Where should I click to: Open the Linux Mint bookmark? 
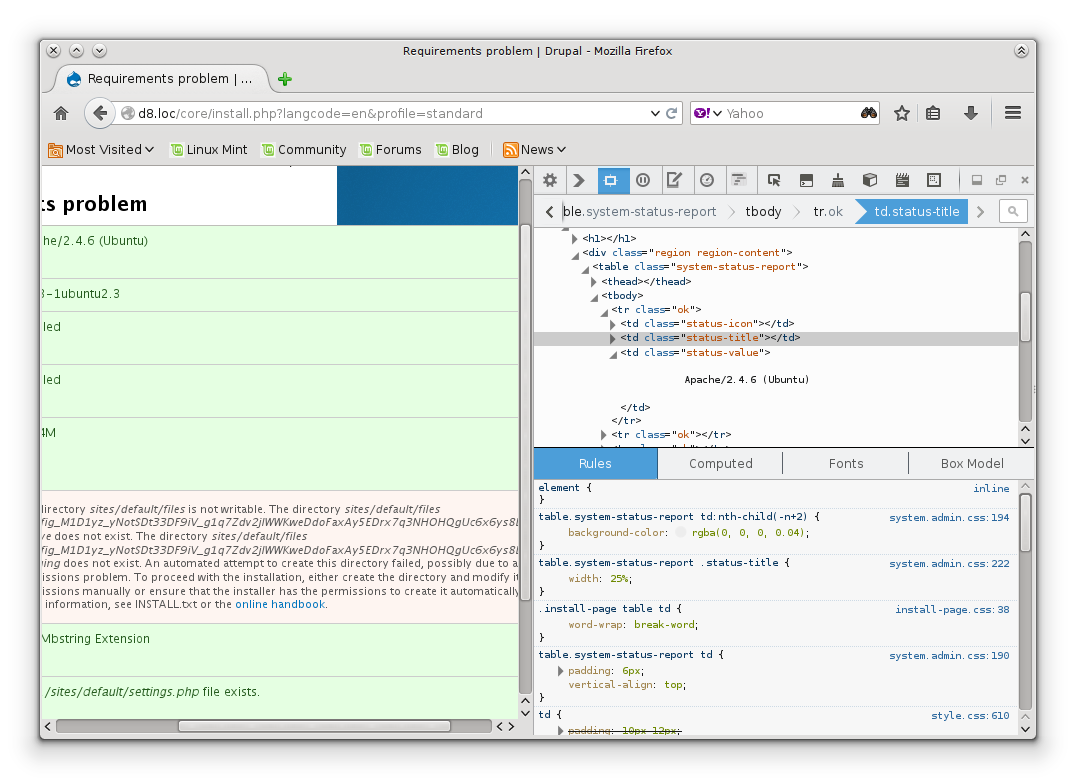pyautogui.click(x=209, y=150)
